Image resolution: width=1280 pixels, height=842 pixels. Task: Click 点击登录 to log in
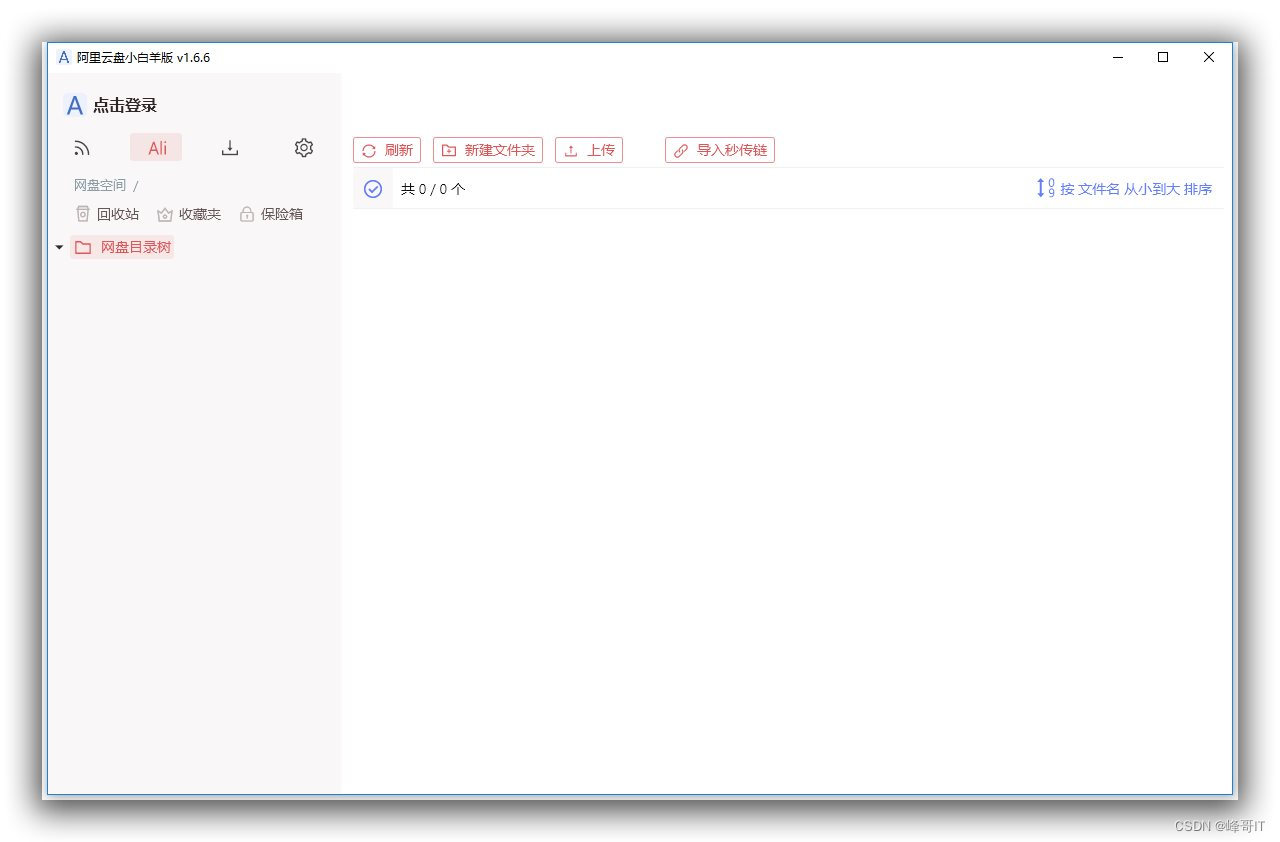click(x=125, y=105)
